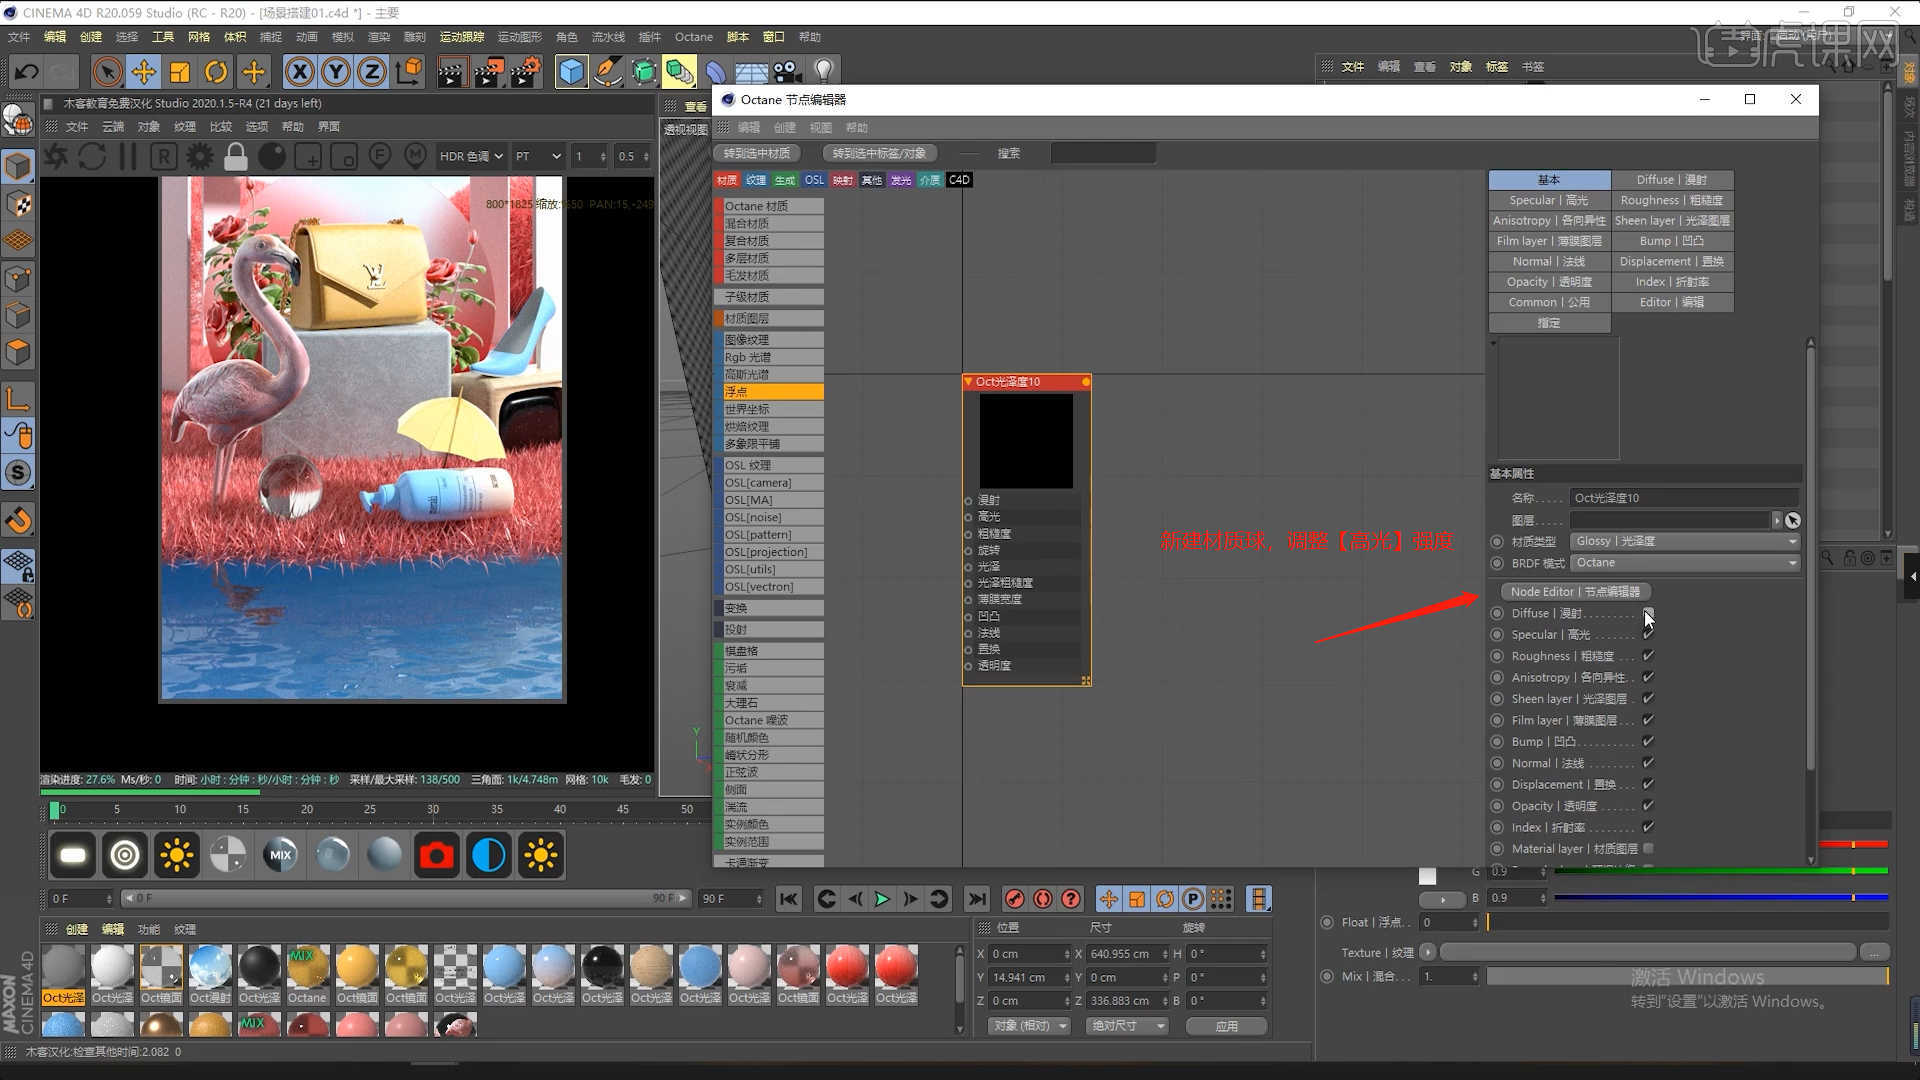This screenshot has width=1920, height=1080.
Task: Toggle the Material layer checkbox
Action: pos(1648,849)
